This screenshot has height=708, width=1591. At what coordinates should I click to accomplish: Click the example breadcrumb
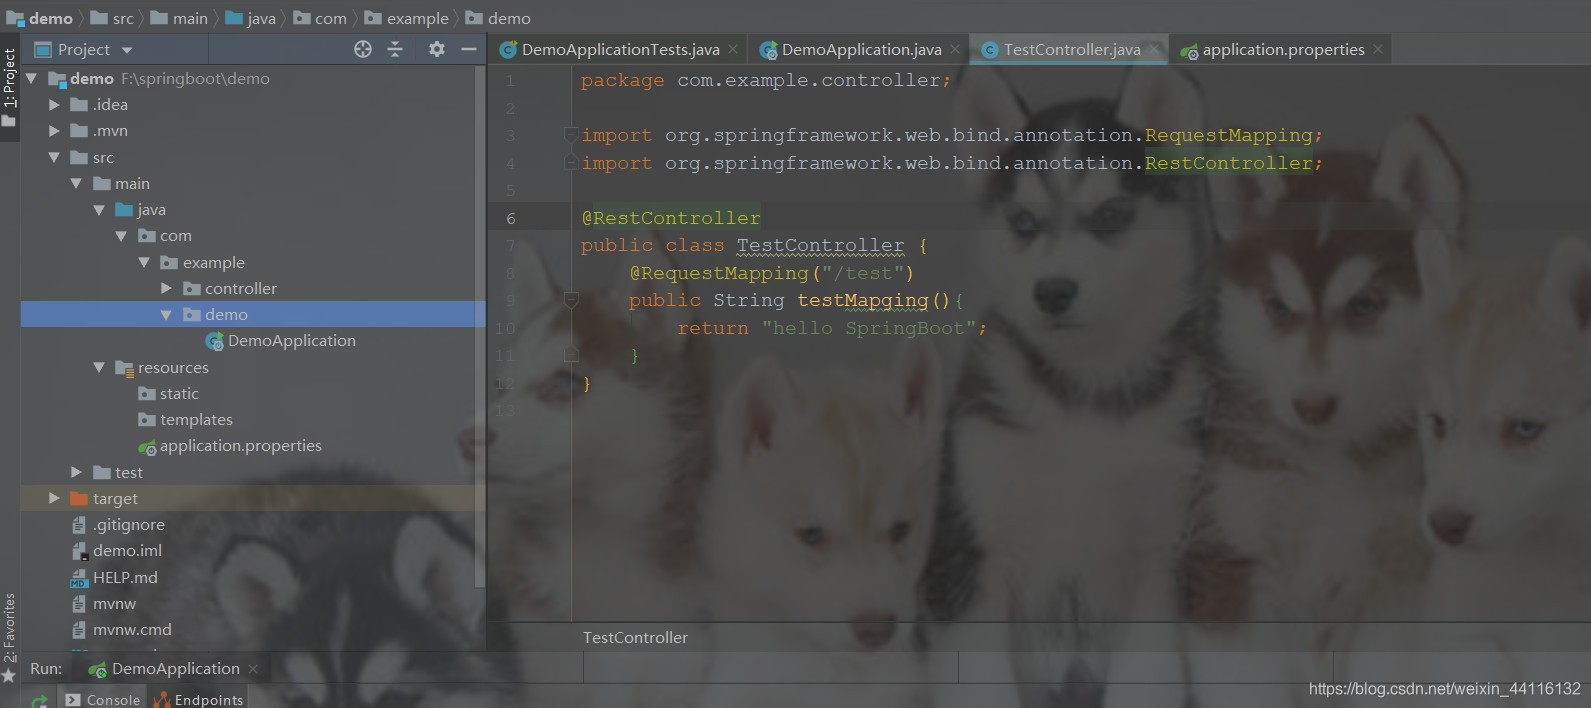pyautogui.click(x=407, y=18)
